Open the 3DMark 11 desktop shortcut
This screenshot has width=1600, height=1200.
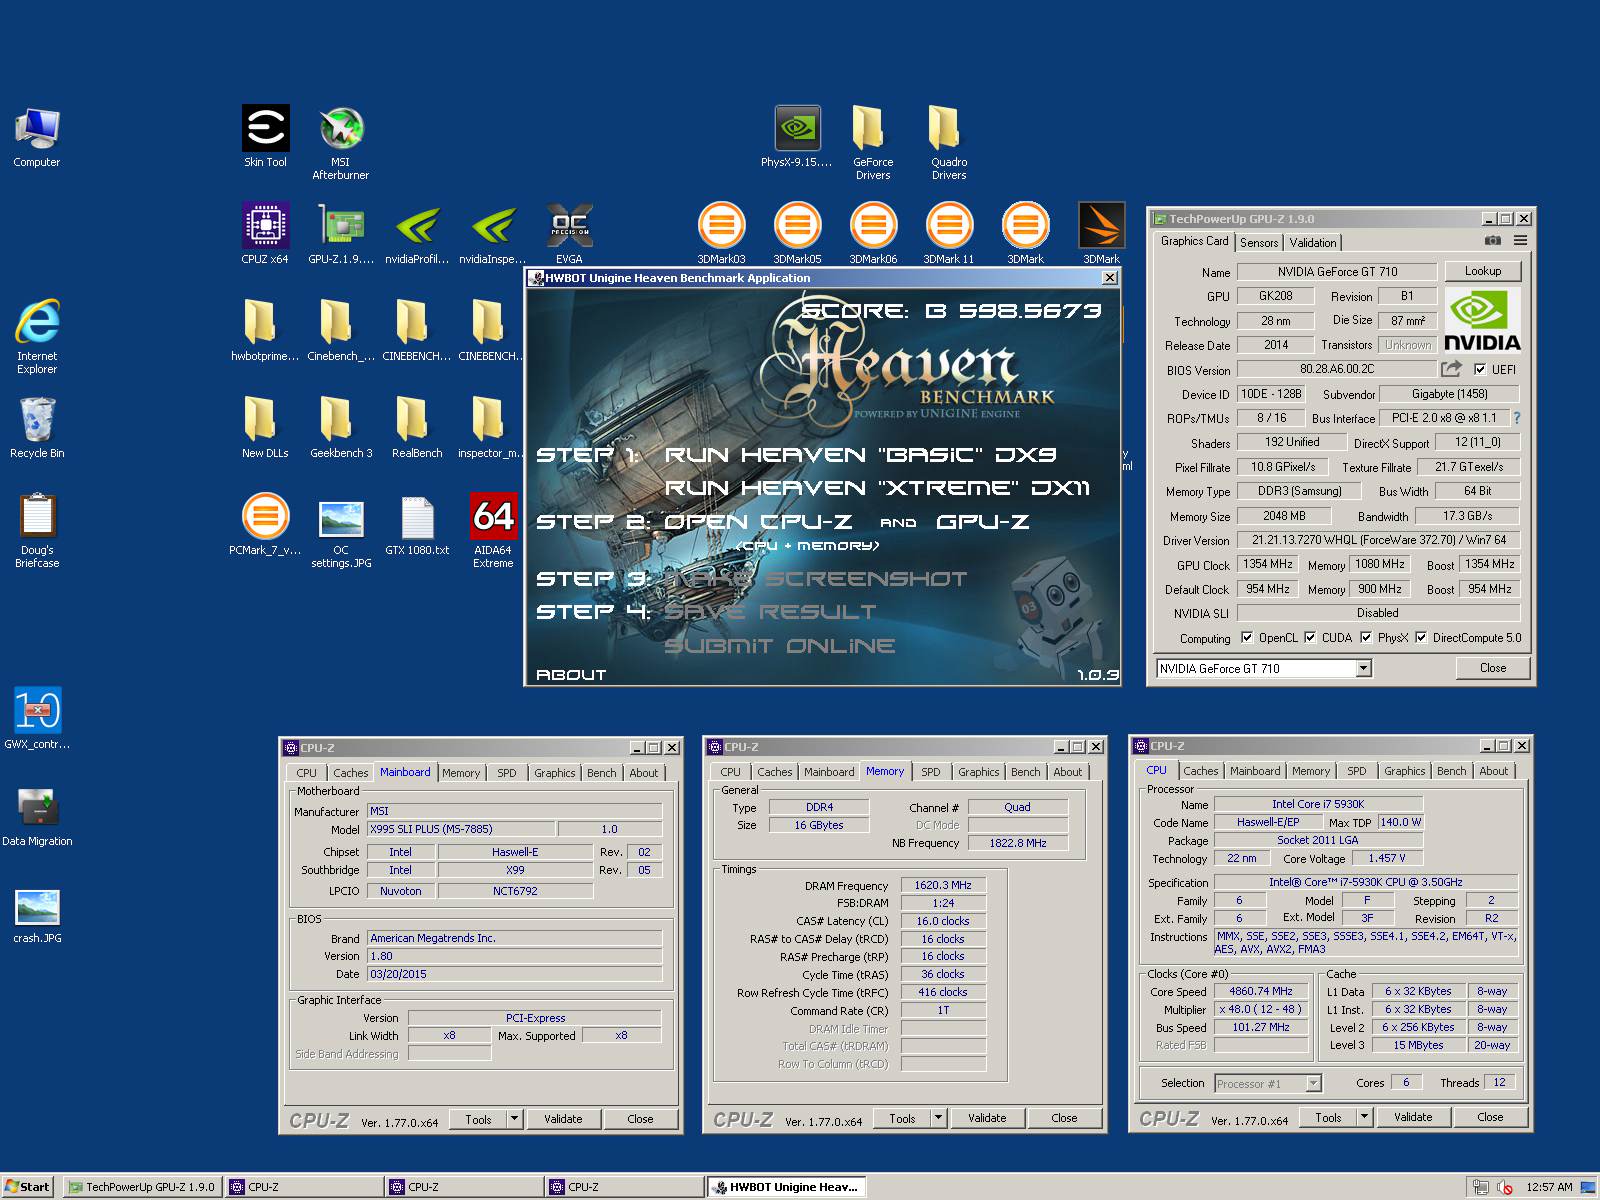pos(949,233)
